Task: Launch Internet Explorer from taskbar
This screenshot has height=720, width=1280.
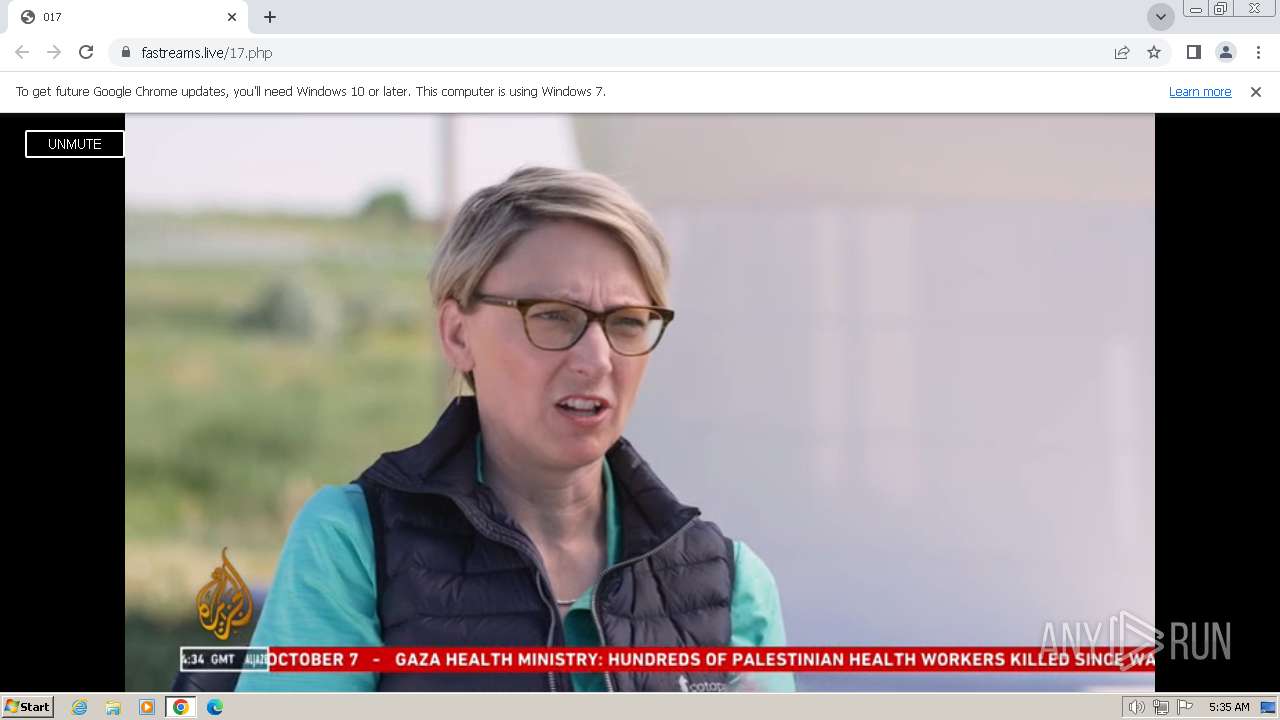Action: coord(80,707)
